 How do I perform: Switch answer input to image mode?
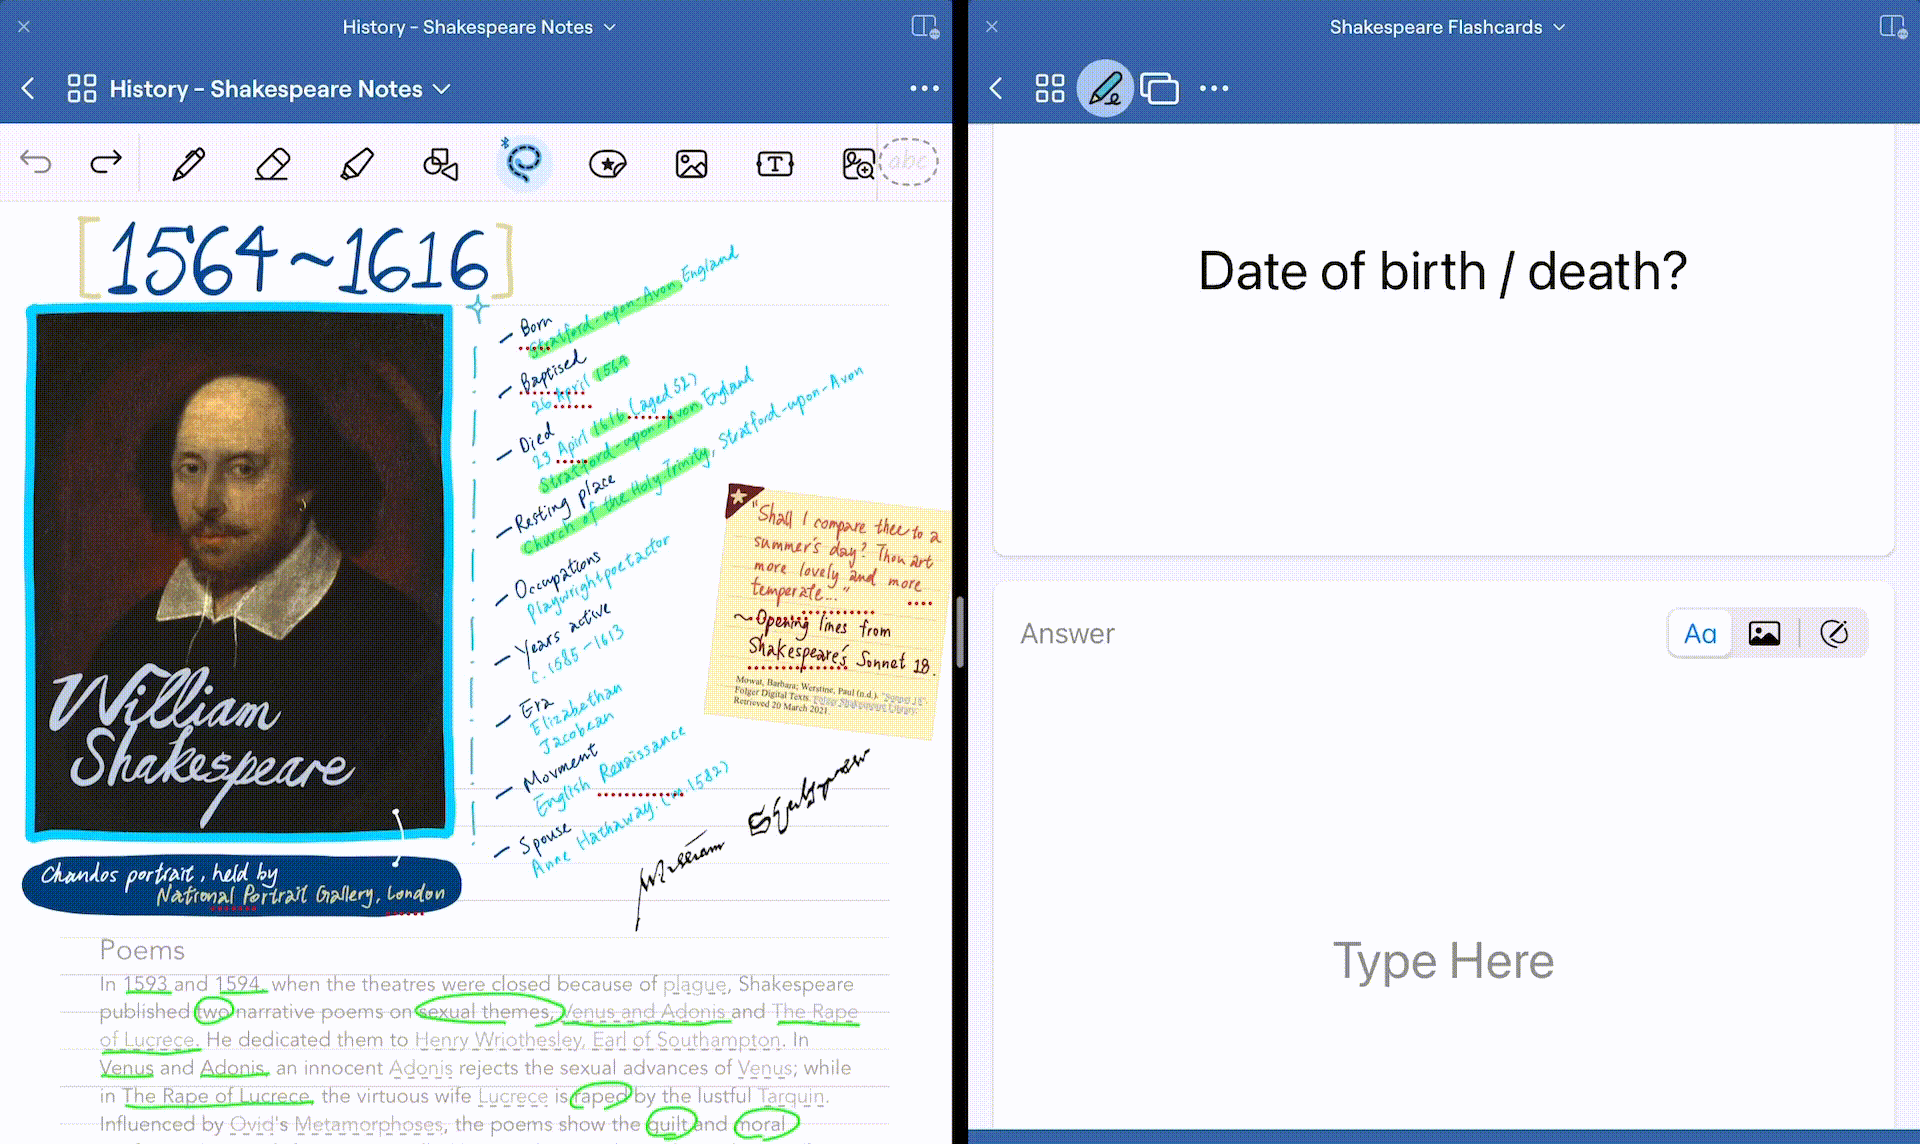[x=1764, y=633]
